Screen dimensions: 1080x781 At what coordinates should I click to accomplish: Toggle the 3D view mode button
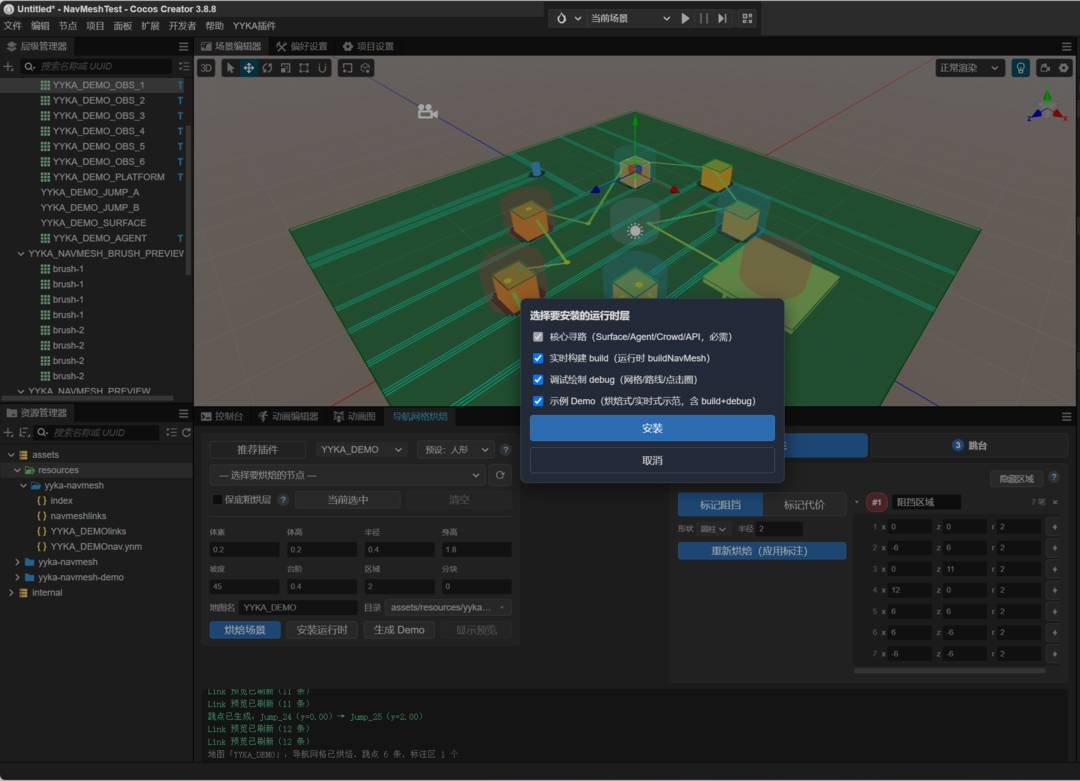(x=206, y=67)
